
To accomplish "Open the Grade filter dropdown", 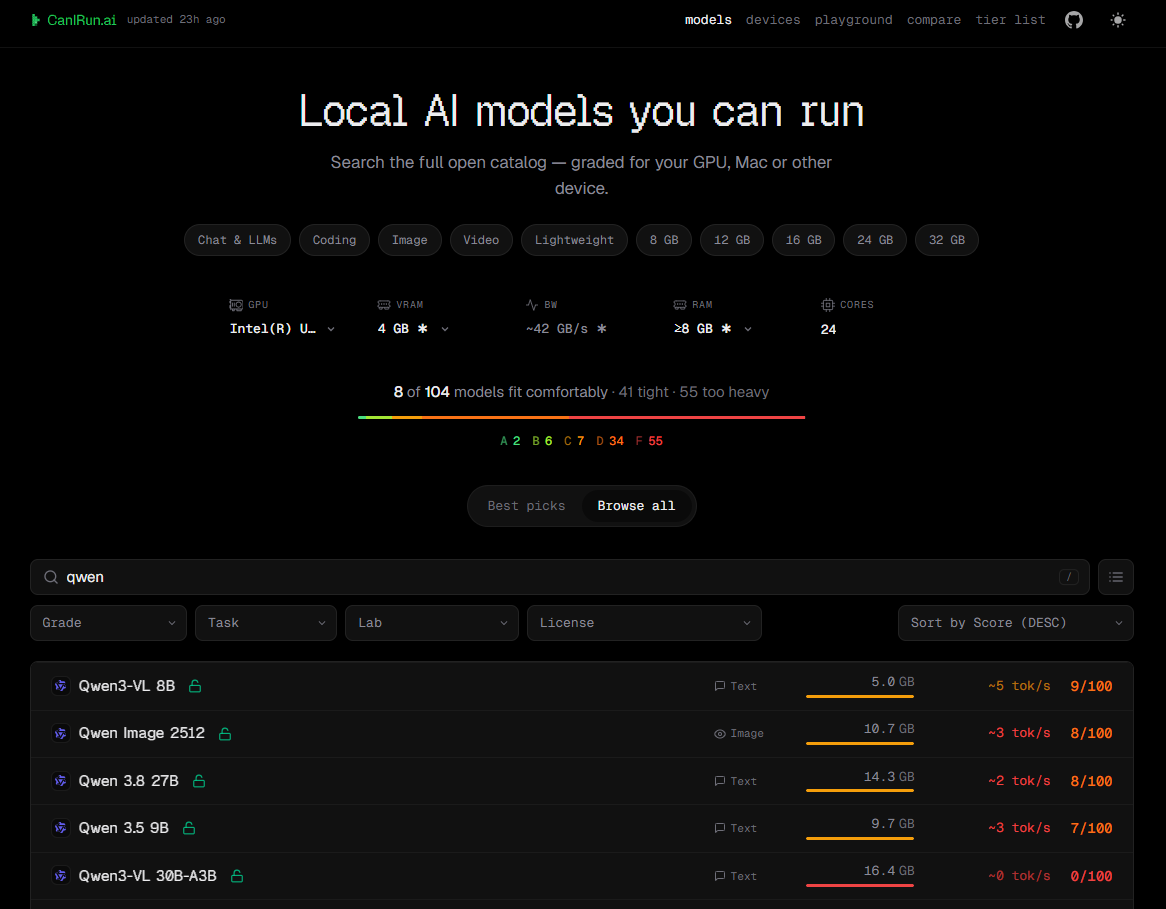I will click(x=109, y=623).
